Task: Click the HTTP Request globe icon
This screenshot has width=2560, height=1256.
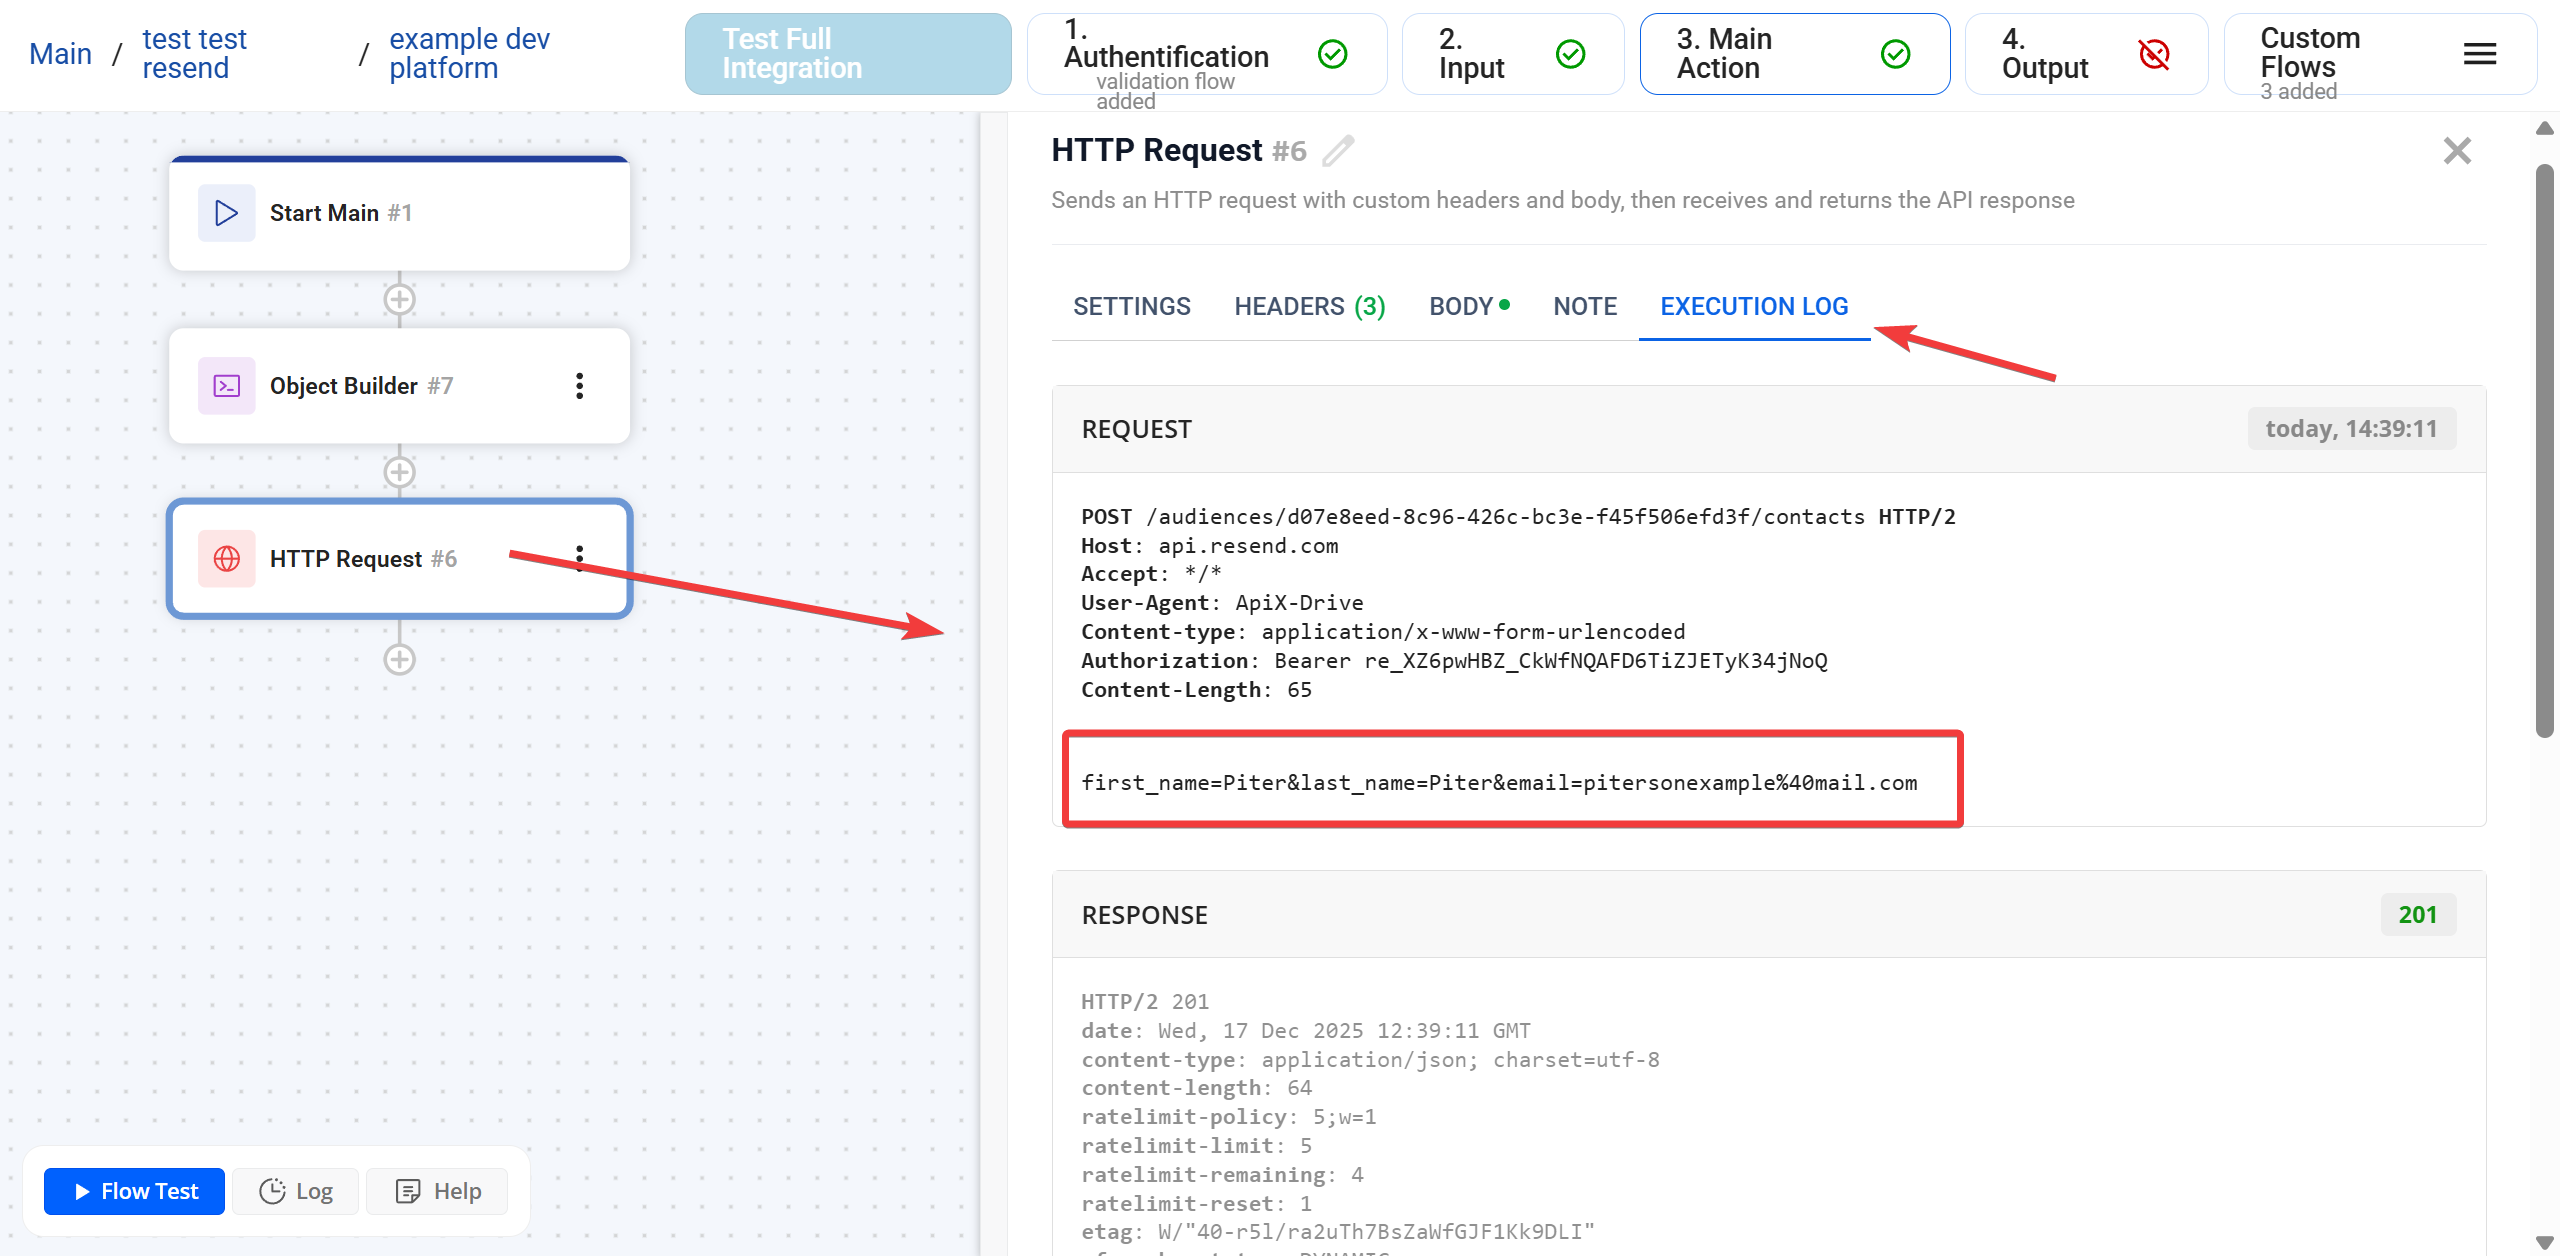Action: tap(226, 558)
